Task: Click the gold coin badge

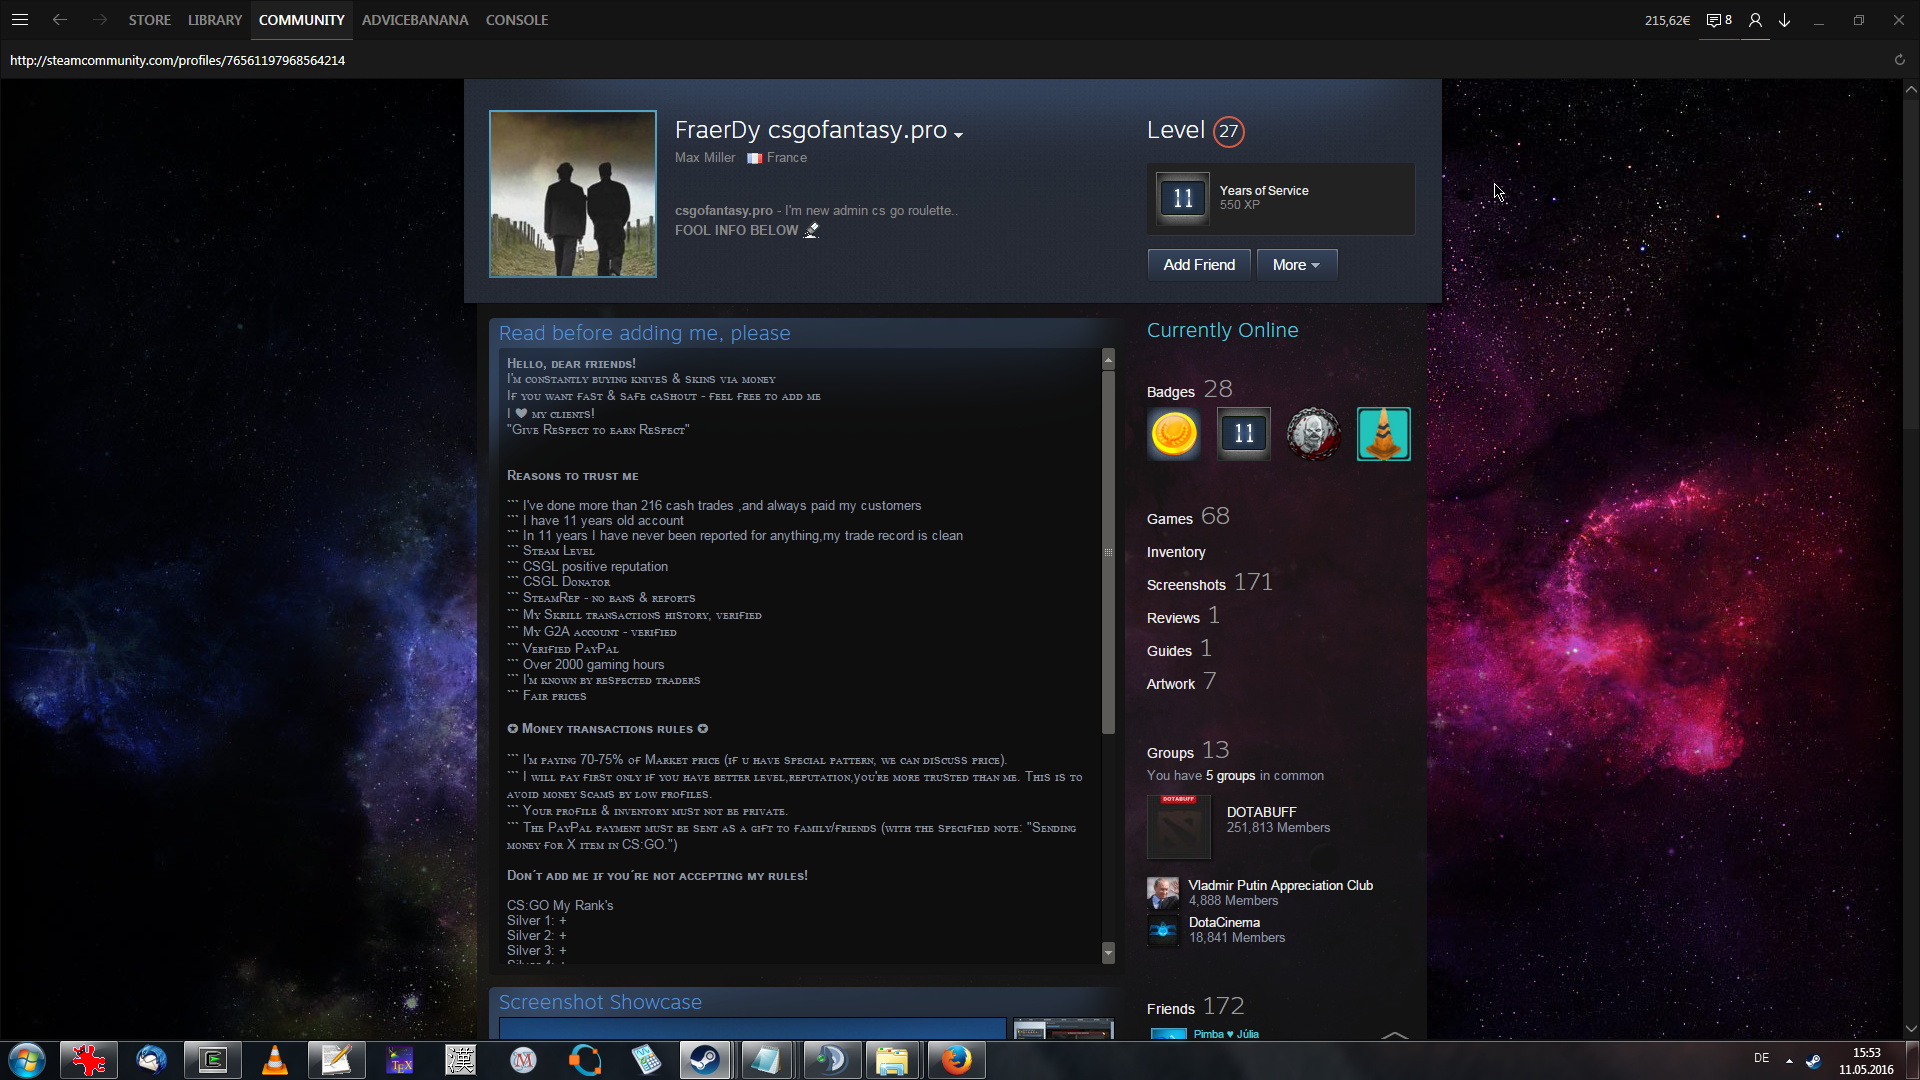Action: tap(1174, 434)
